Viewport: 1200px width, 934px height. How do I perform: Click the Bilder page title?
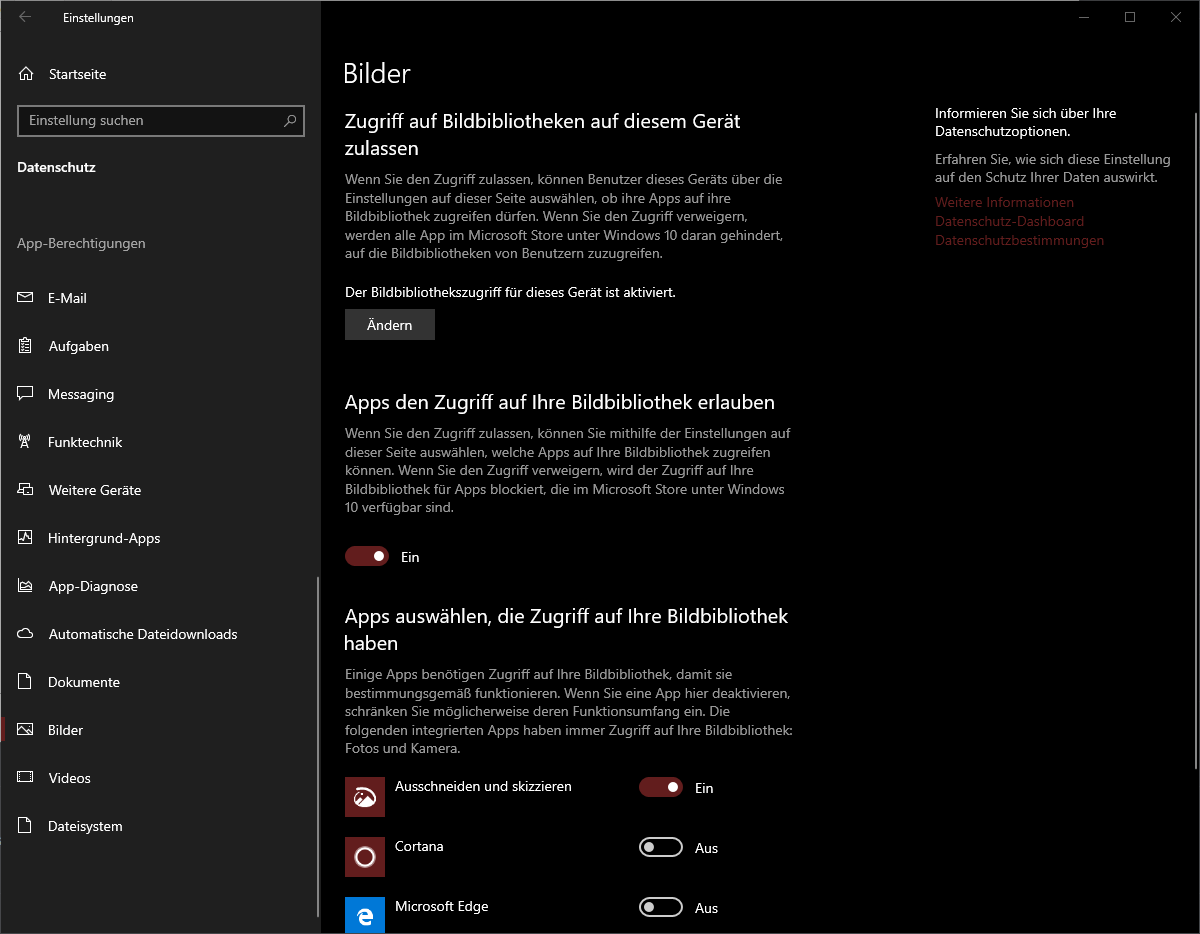click(377, 73)
